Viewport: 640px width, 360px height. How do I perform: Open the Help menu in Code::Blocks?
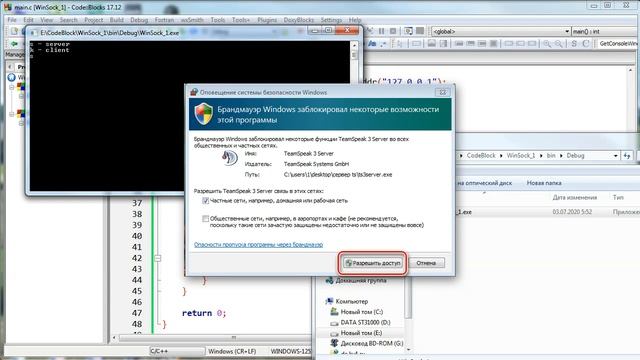[355, 20]
